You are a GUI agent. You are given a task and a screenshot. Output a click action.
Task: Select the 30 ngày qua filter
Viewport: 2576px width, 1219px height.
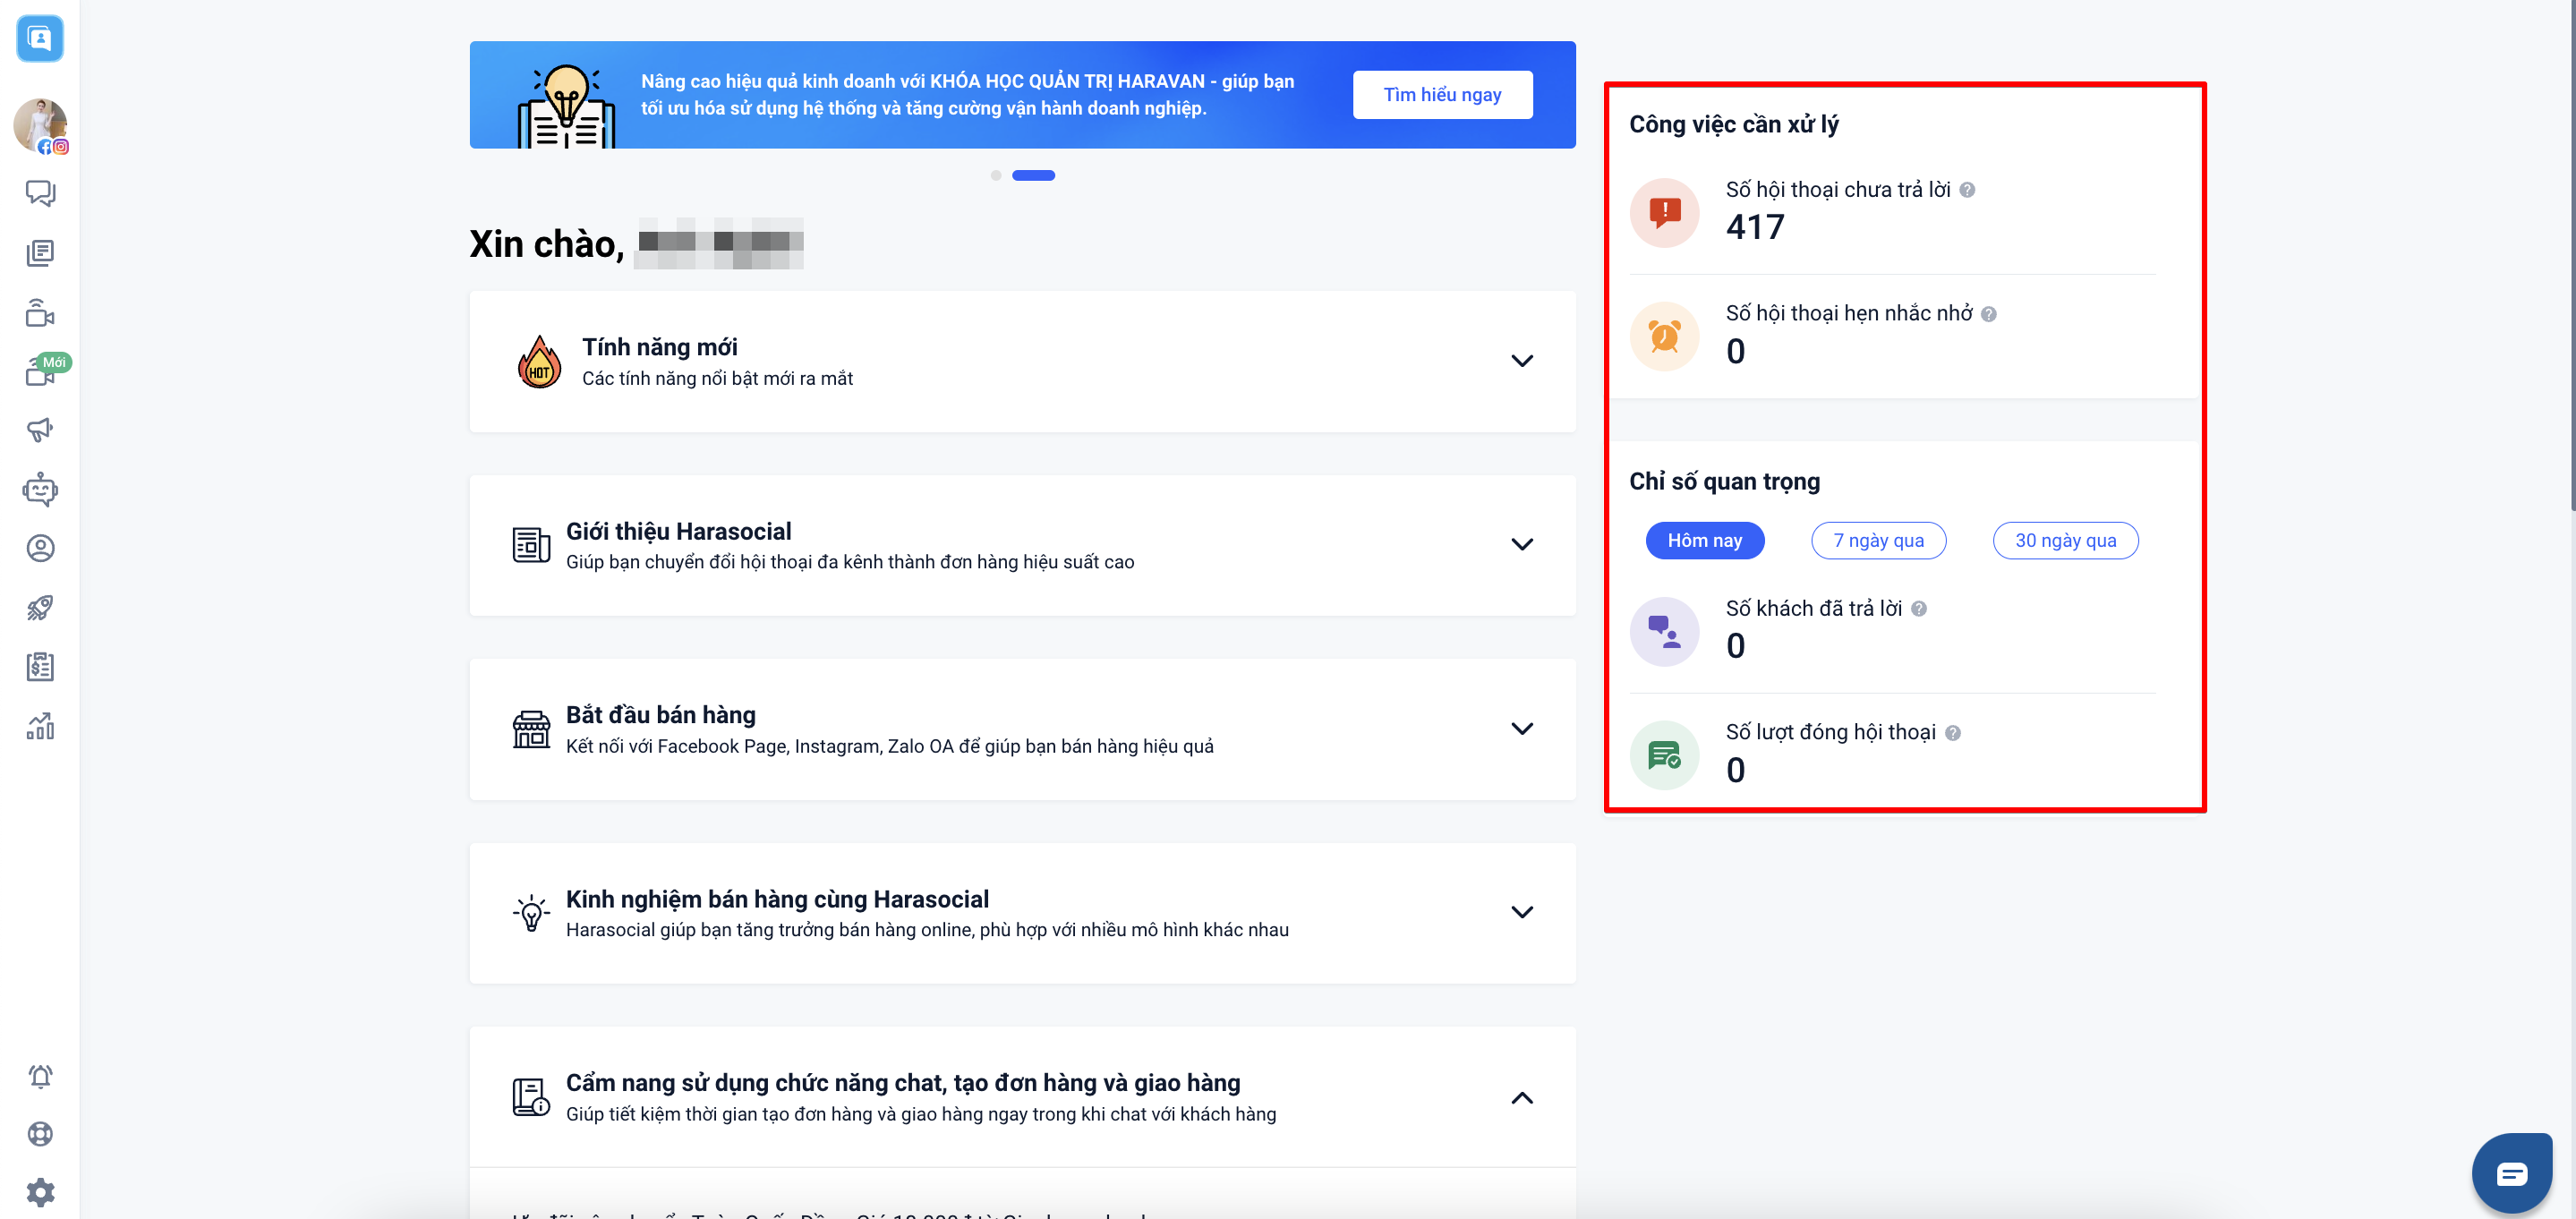(x=2064, y=540)
